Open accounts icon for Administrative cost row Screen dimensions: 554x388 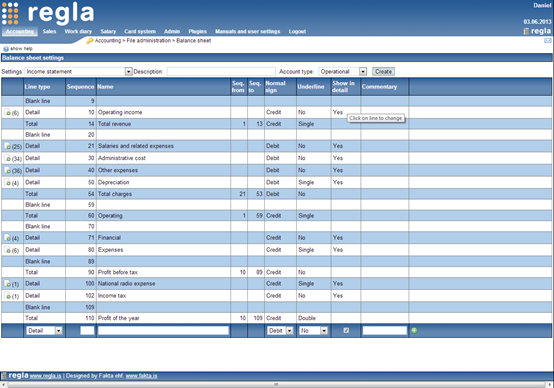pos(7,158)
